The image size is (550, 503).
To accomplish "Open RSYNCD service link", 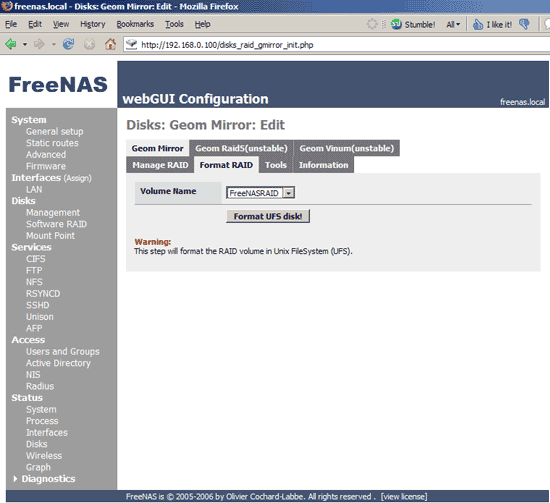I will 43,294.
